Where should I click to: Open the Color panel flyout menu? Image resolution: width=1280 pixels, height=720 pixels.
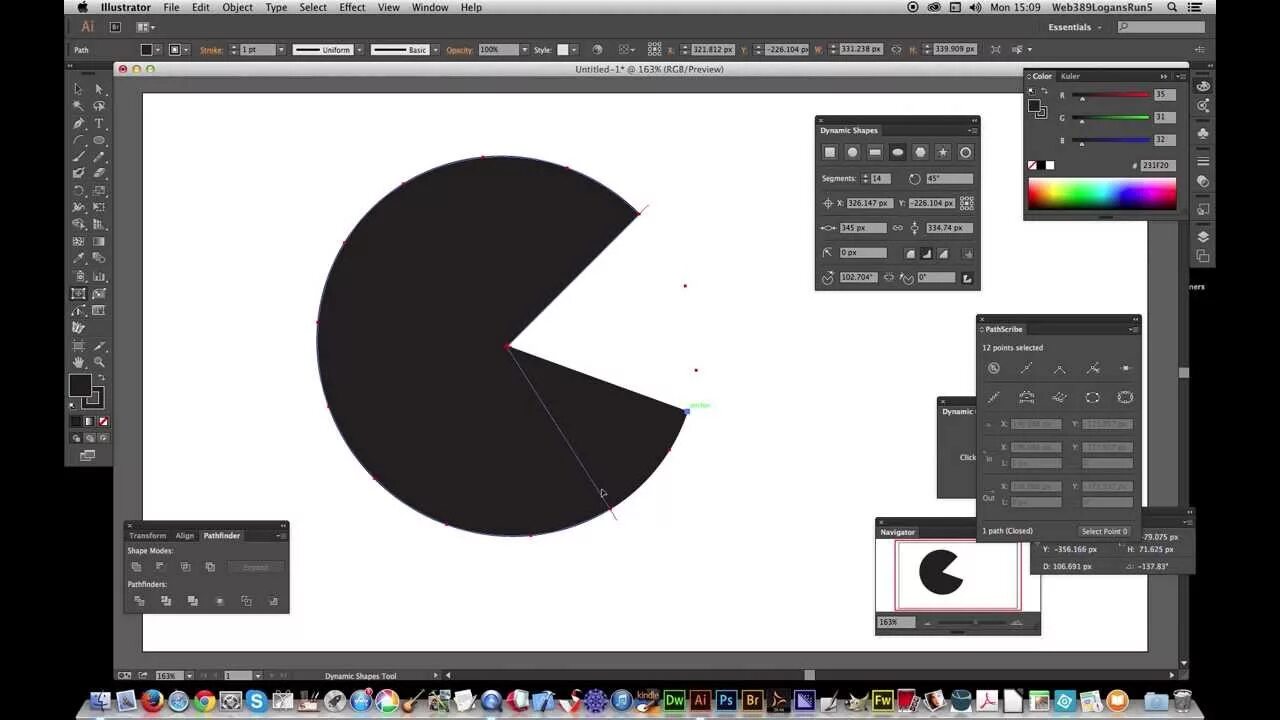pos(1181,76)
